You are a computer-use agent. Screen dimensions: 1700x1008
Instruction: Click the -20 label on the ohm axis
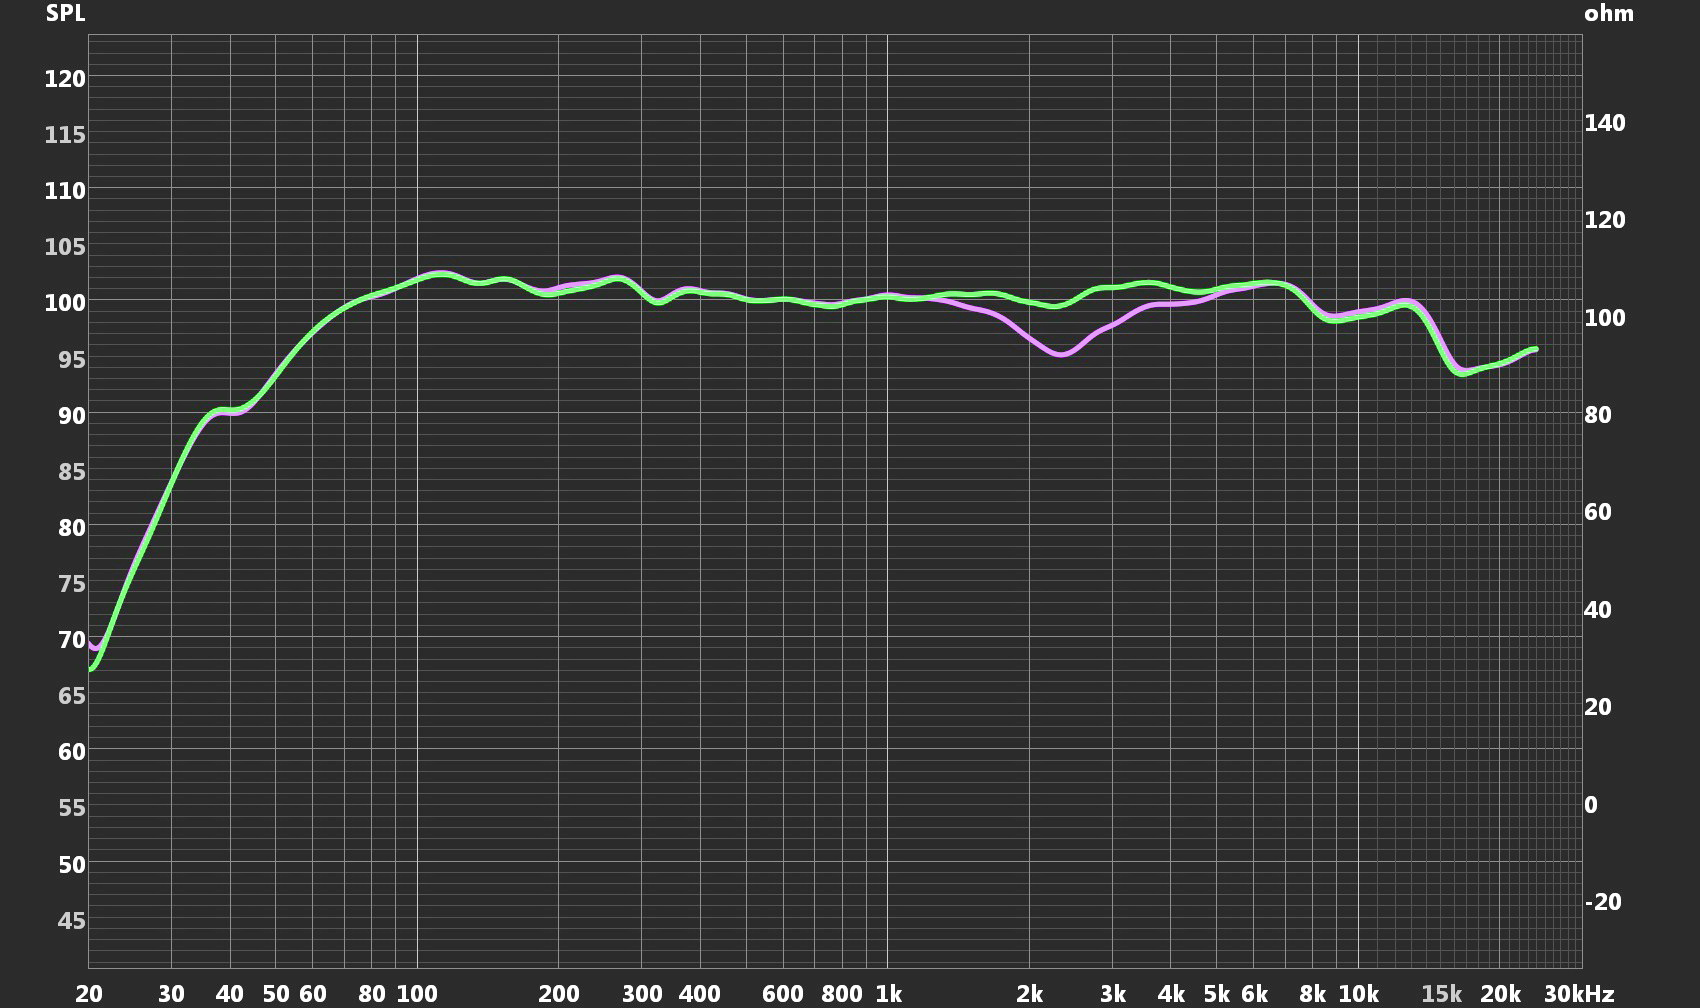point(1603,902)
